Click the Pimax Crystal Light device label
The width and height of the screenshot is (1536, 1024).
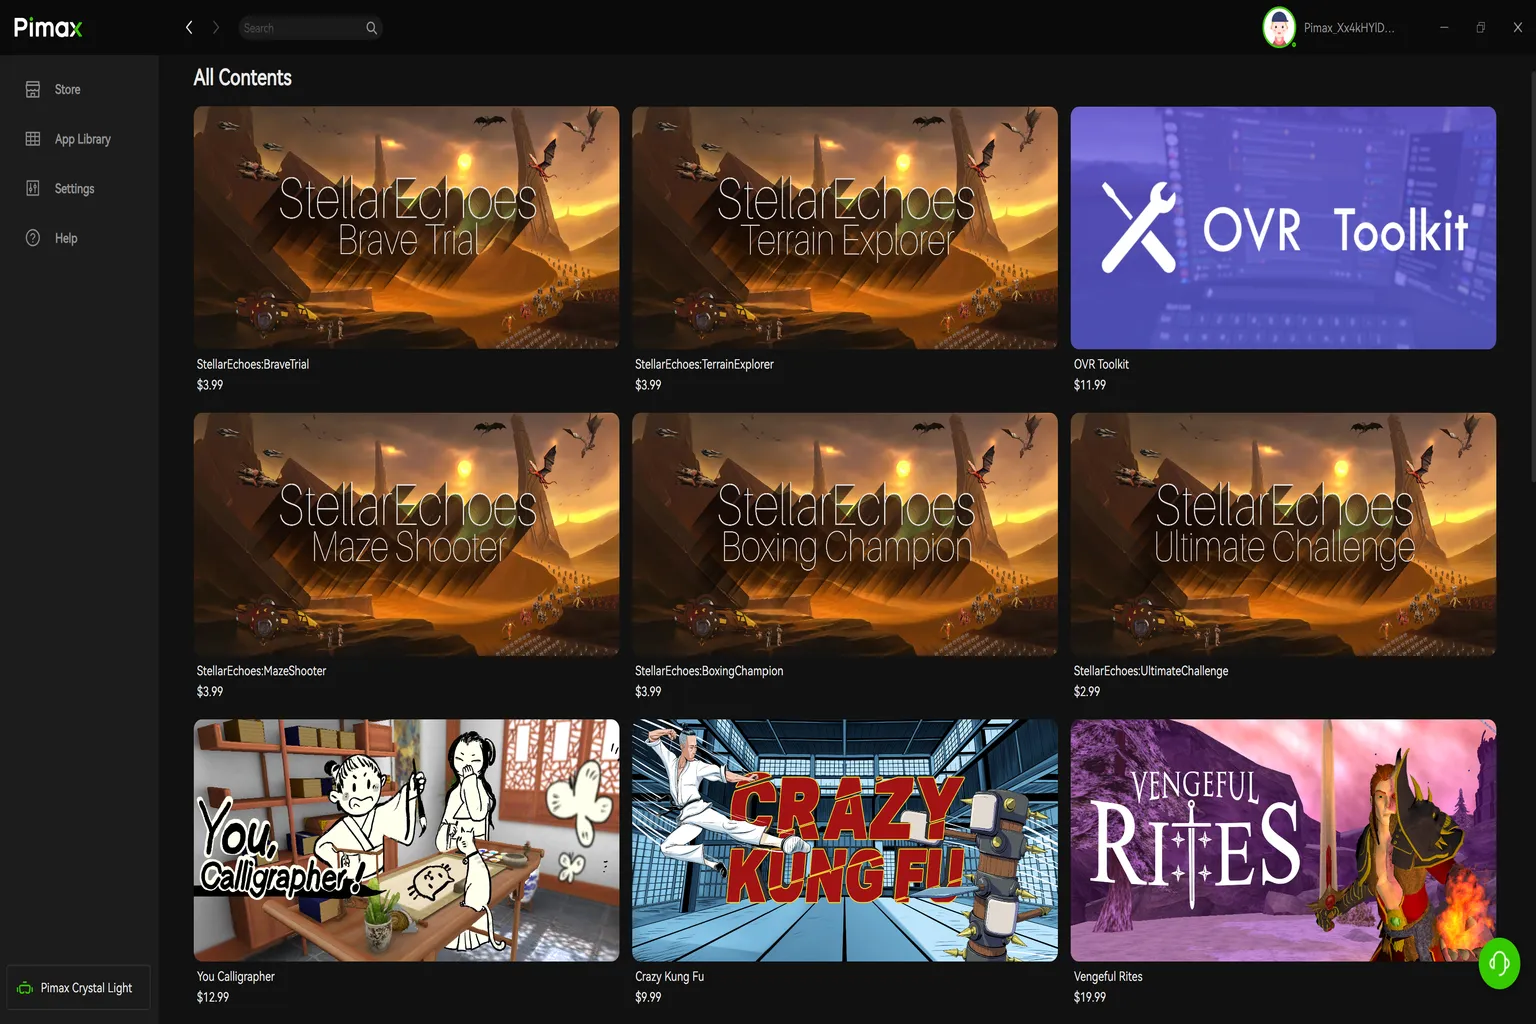pos(86,988)
